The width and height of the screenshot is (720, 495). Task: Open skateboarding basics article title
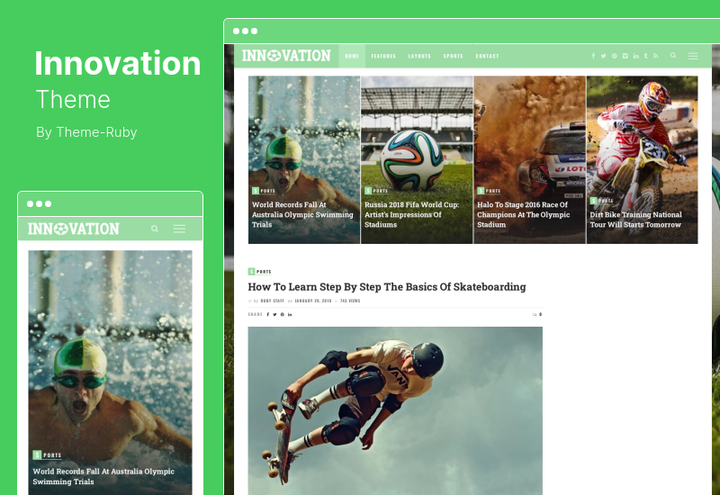[x=387, y=287]
